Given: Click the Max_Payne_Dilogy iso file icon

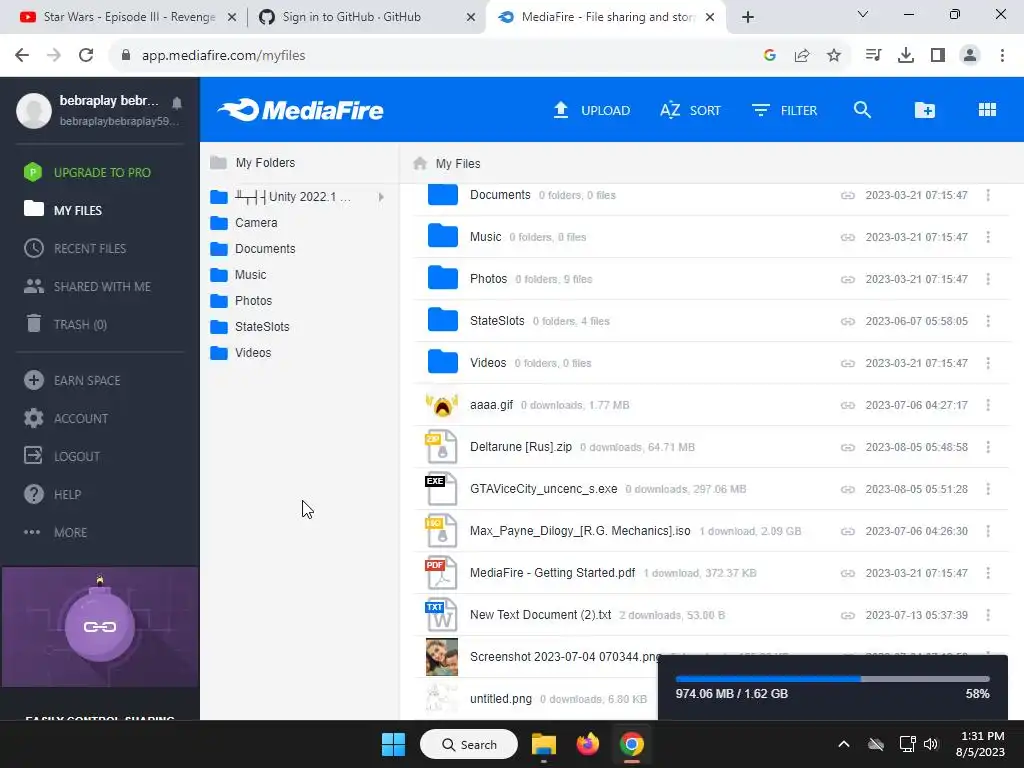Looking at the screenshot, I should pos(442,531).
